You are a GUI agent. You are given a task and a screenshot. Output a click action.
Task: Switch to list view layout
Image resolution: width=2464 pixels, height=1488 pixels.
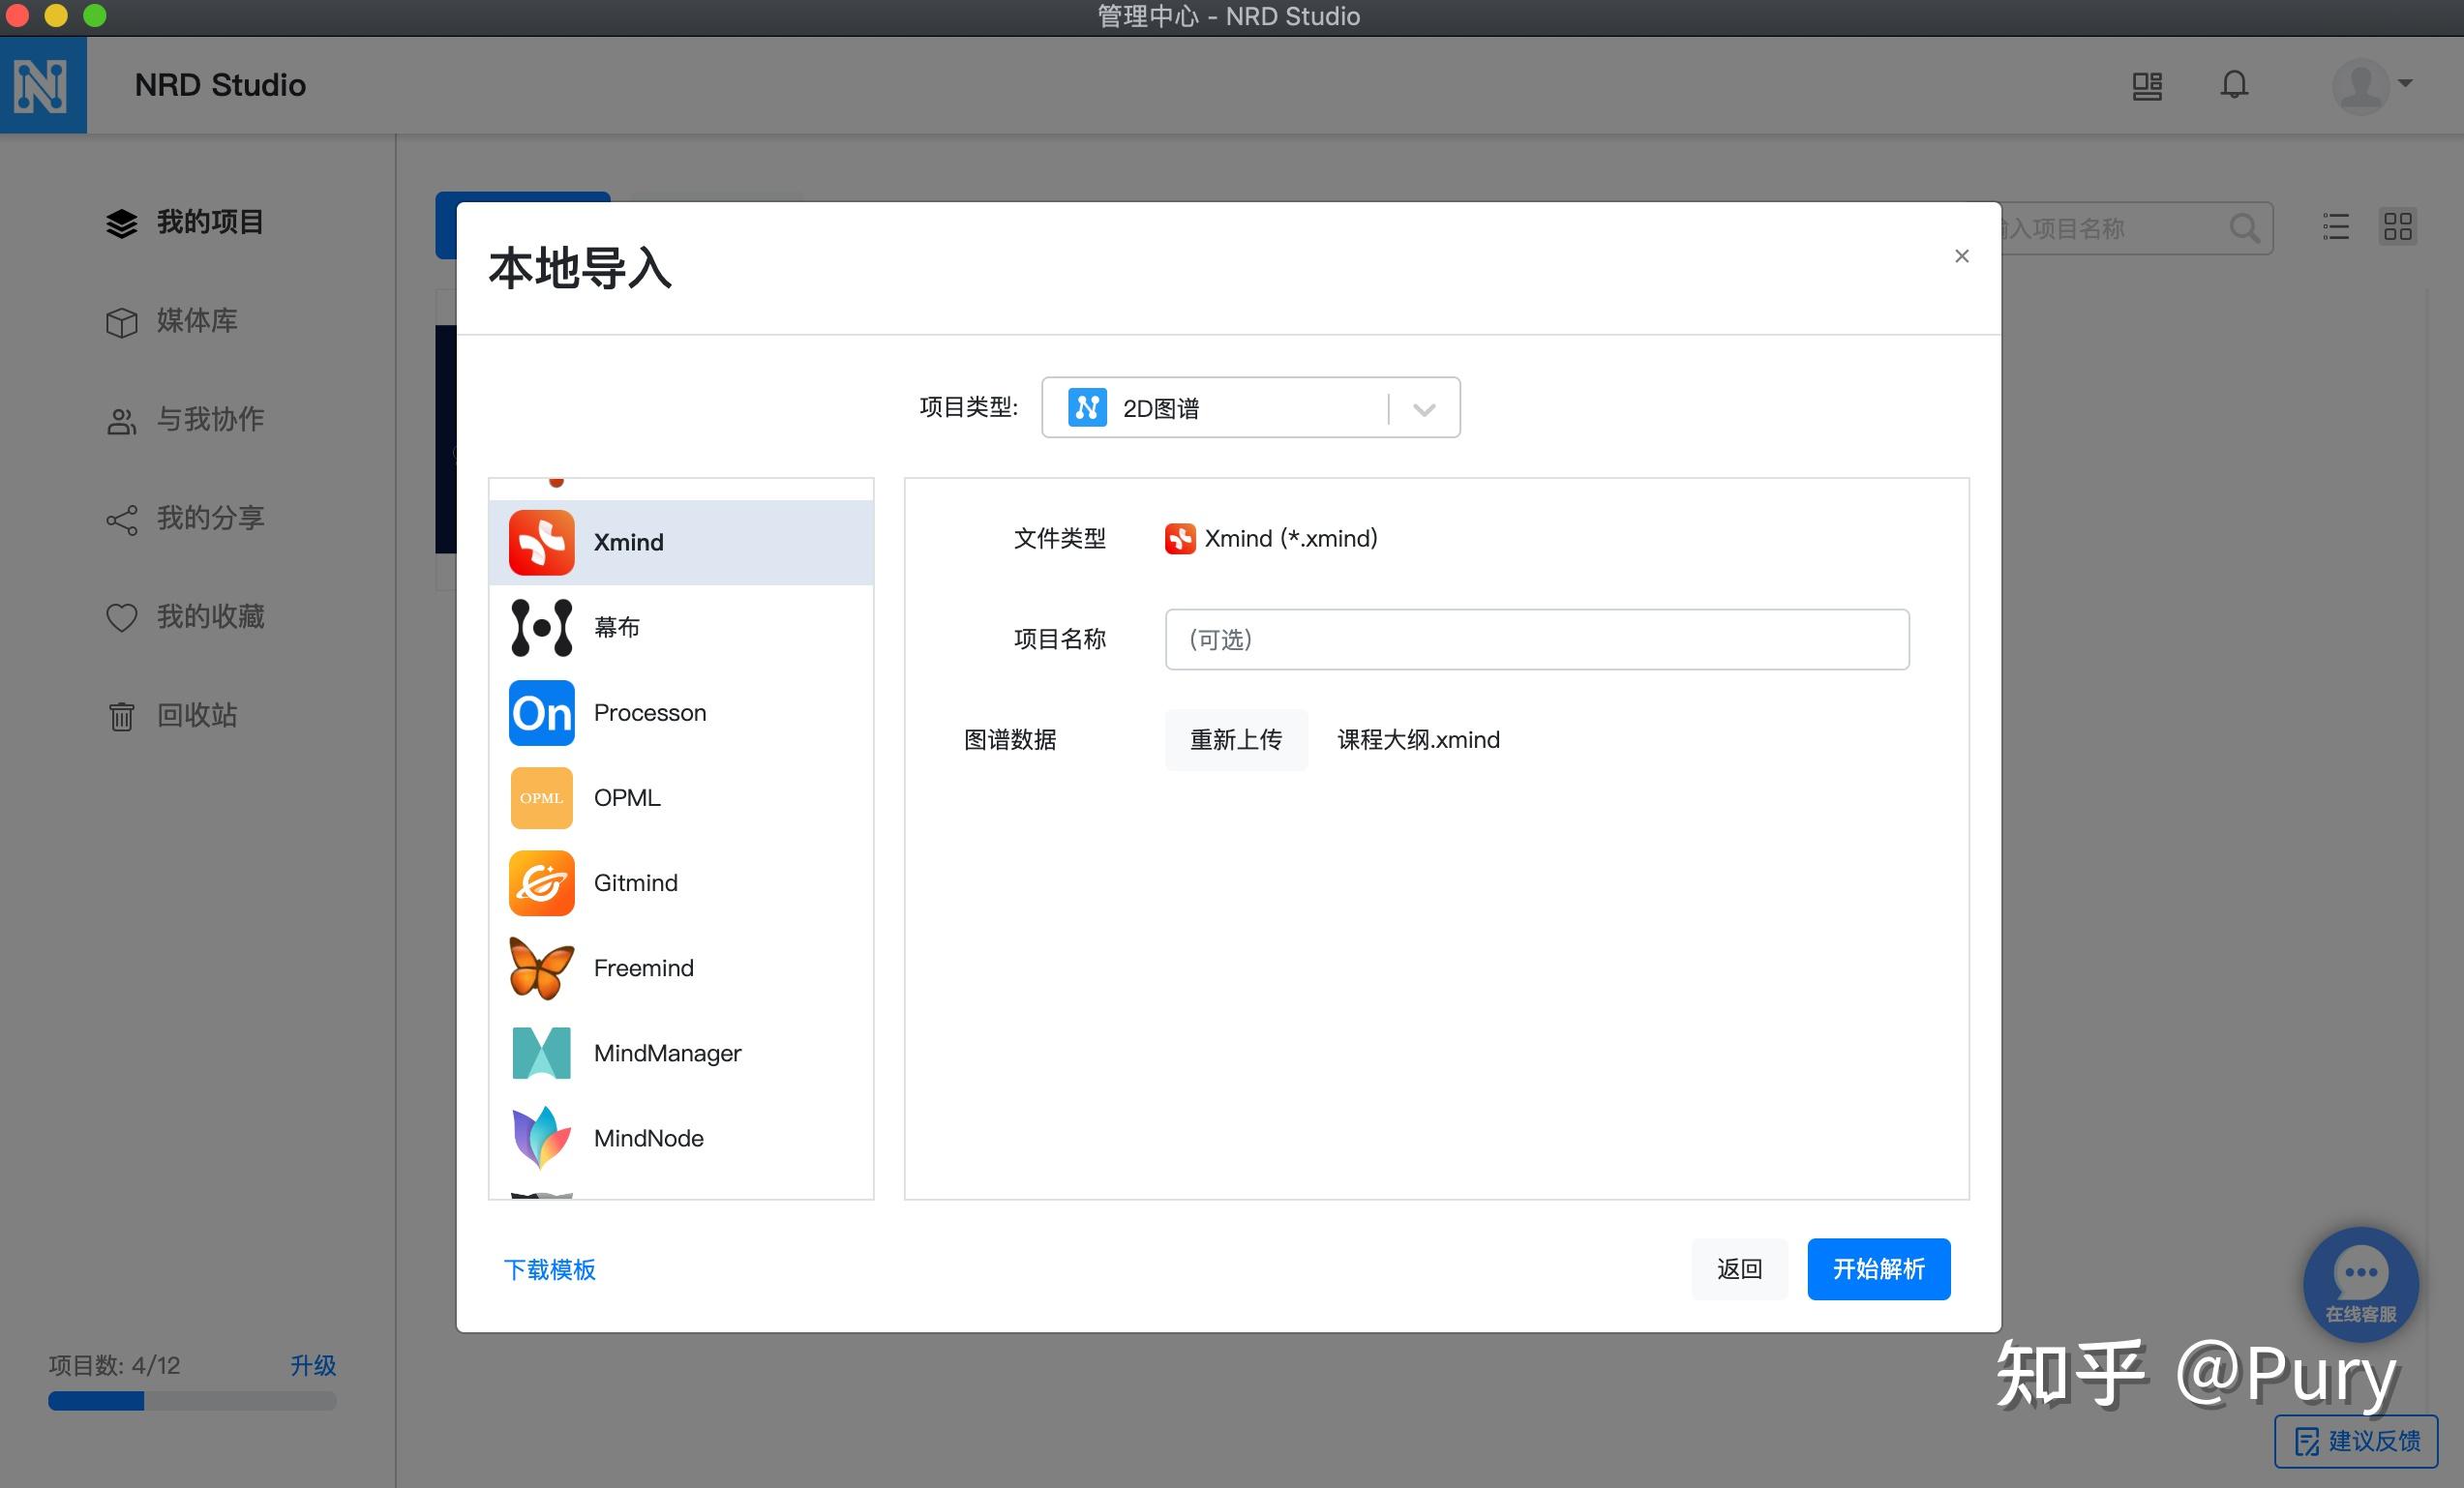coord(2335,228)
